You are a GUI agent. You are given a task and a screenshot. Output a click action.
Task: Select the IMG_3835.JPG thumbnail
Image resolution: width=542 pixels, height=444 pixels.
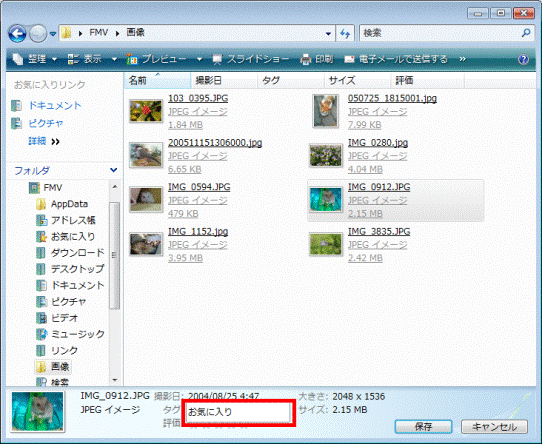tap(325, 244)
